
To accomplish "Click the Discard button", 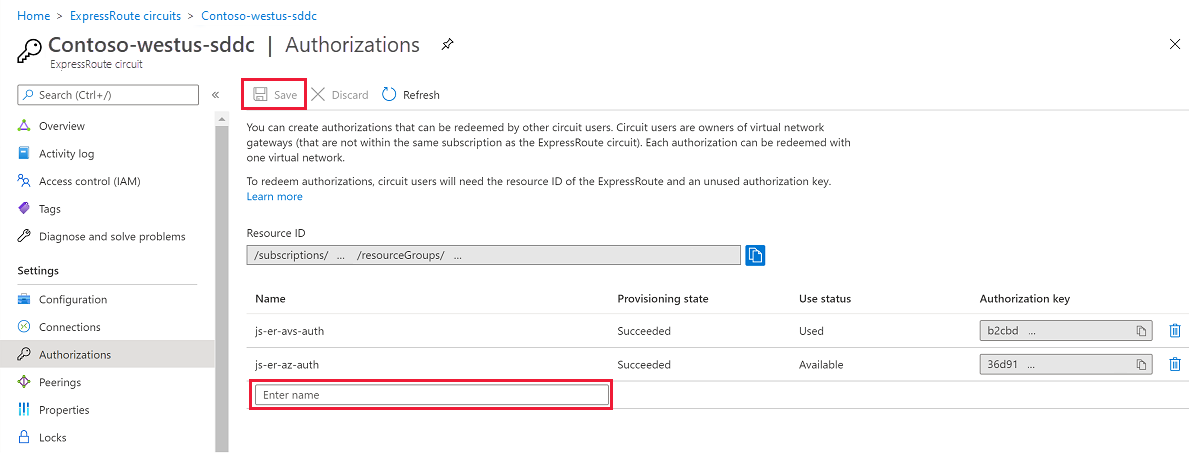I will (340, 95).
